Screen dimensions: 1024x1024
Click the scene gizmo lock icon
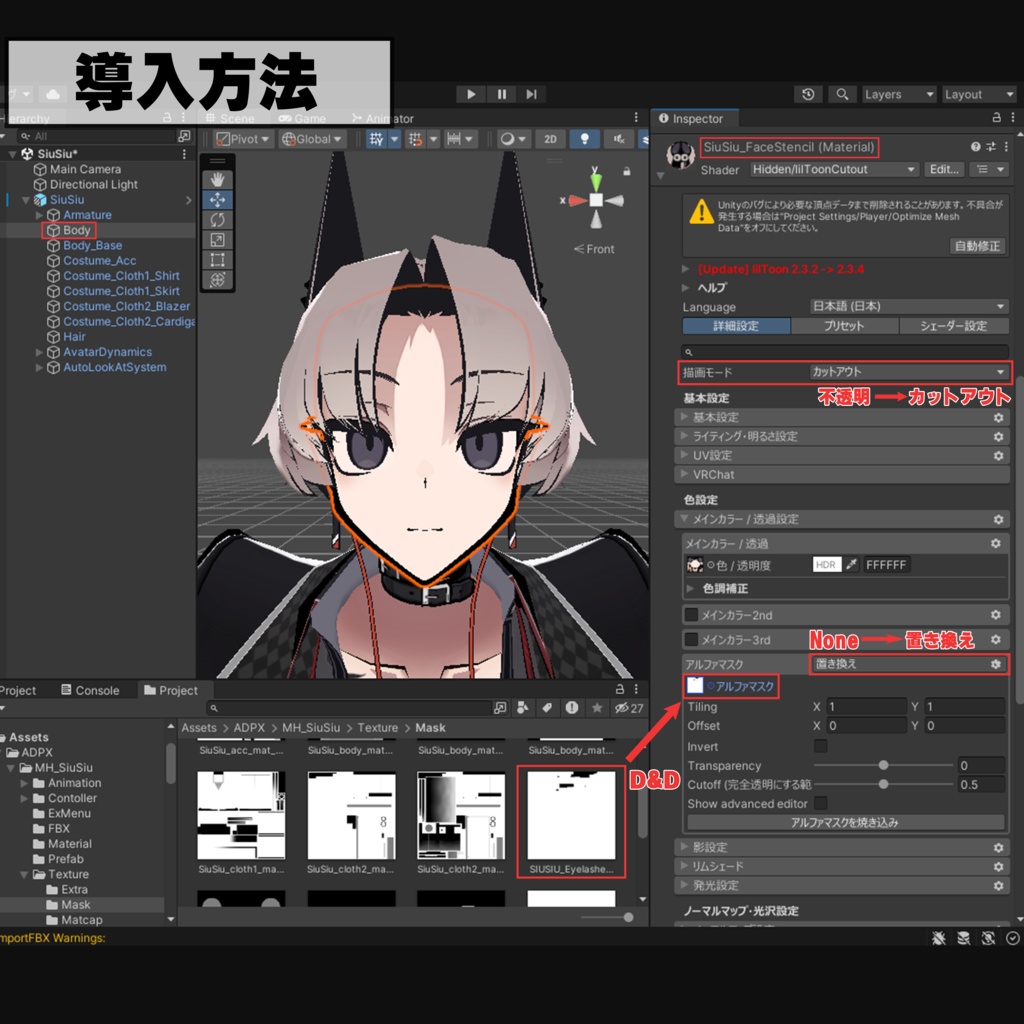(626, 172)
